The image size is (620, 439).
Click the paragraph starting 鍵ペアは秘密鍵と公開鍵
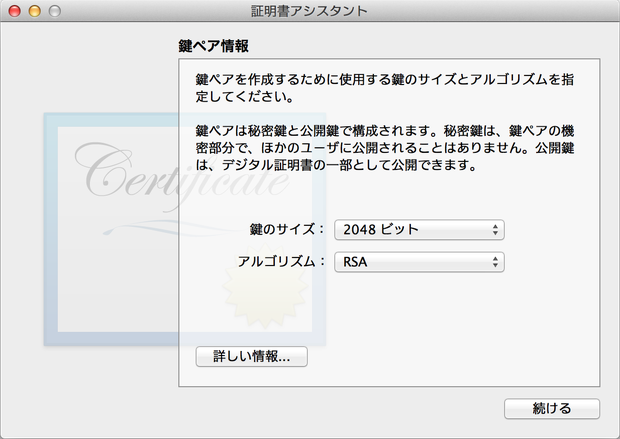(x=384, y=148)
